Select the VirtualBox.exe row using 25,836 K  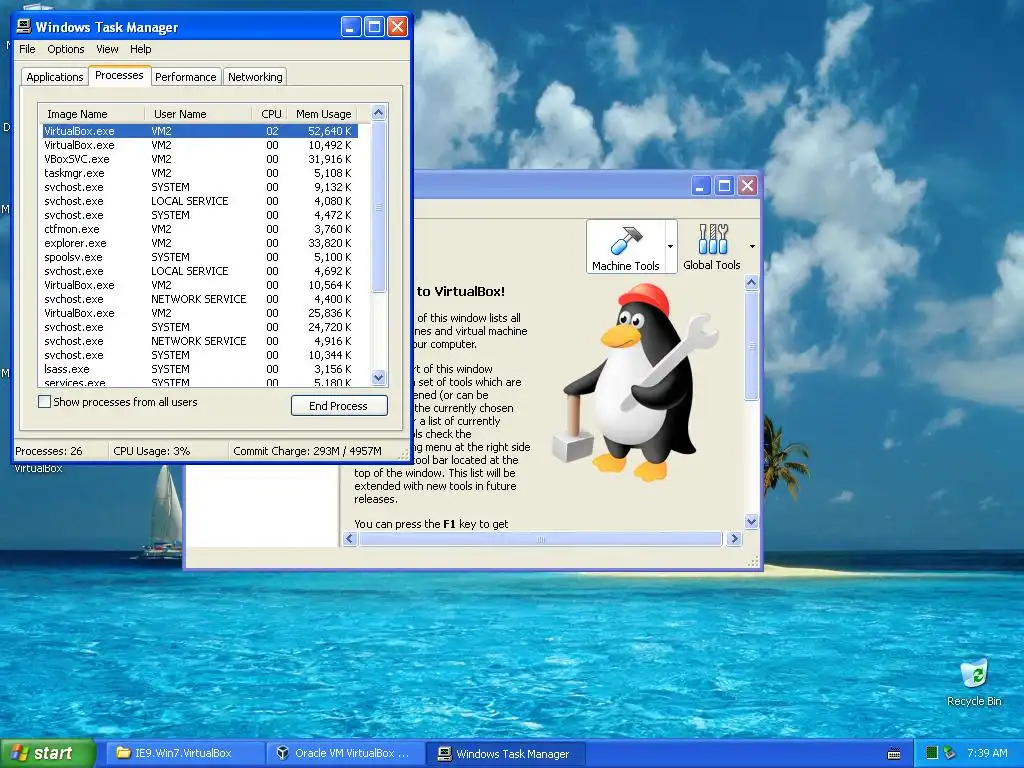tap(200, 313)
